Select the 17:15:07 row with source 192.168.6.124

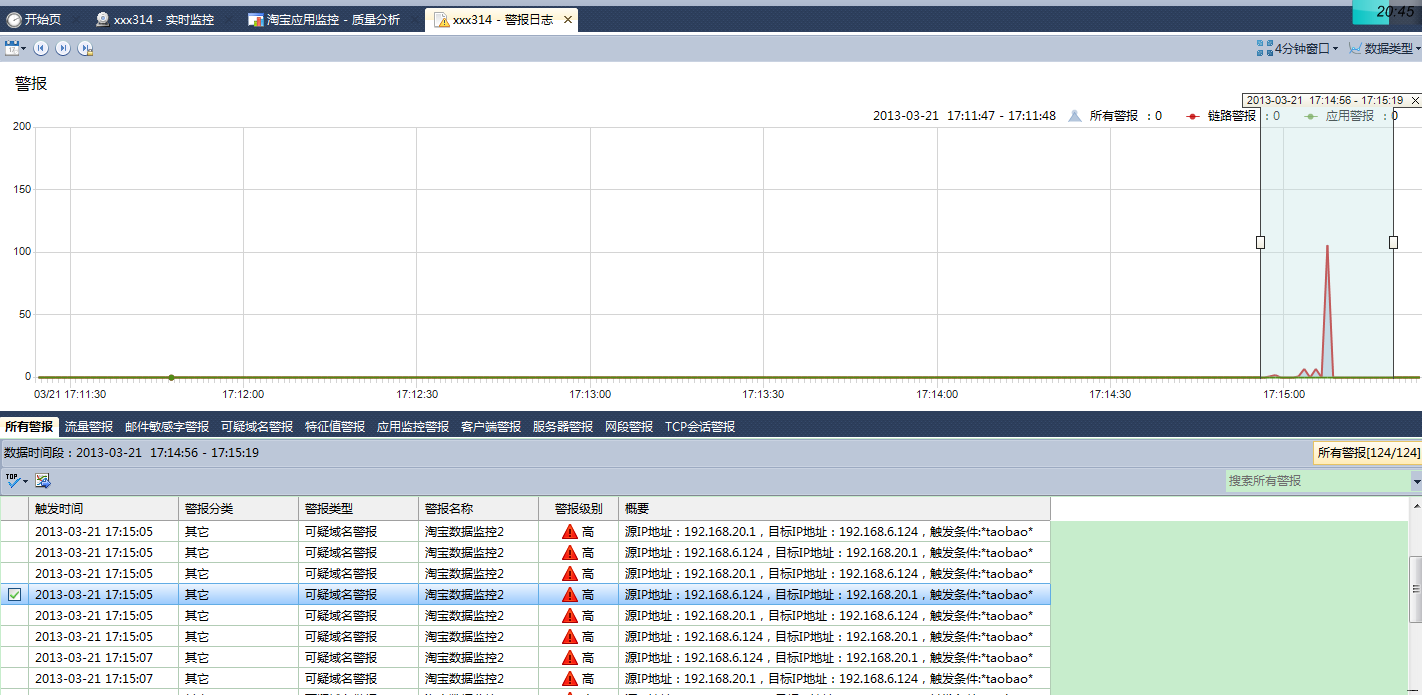click(525, 657)
